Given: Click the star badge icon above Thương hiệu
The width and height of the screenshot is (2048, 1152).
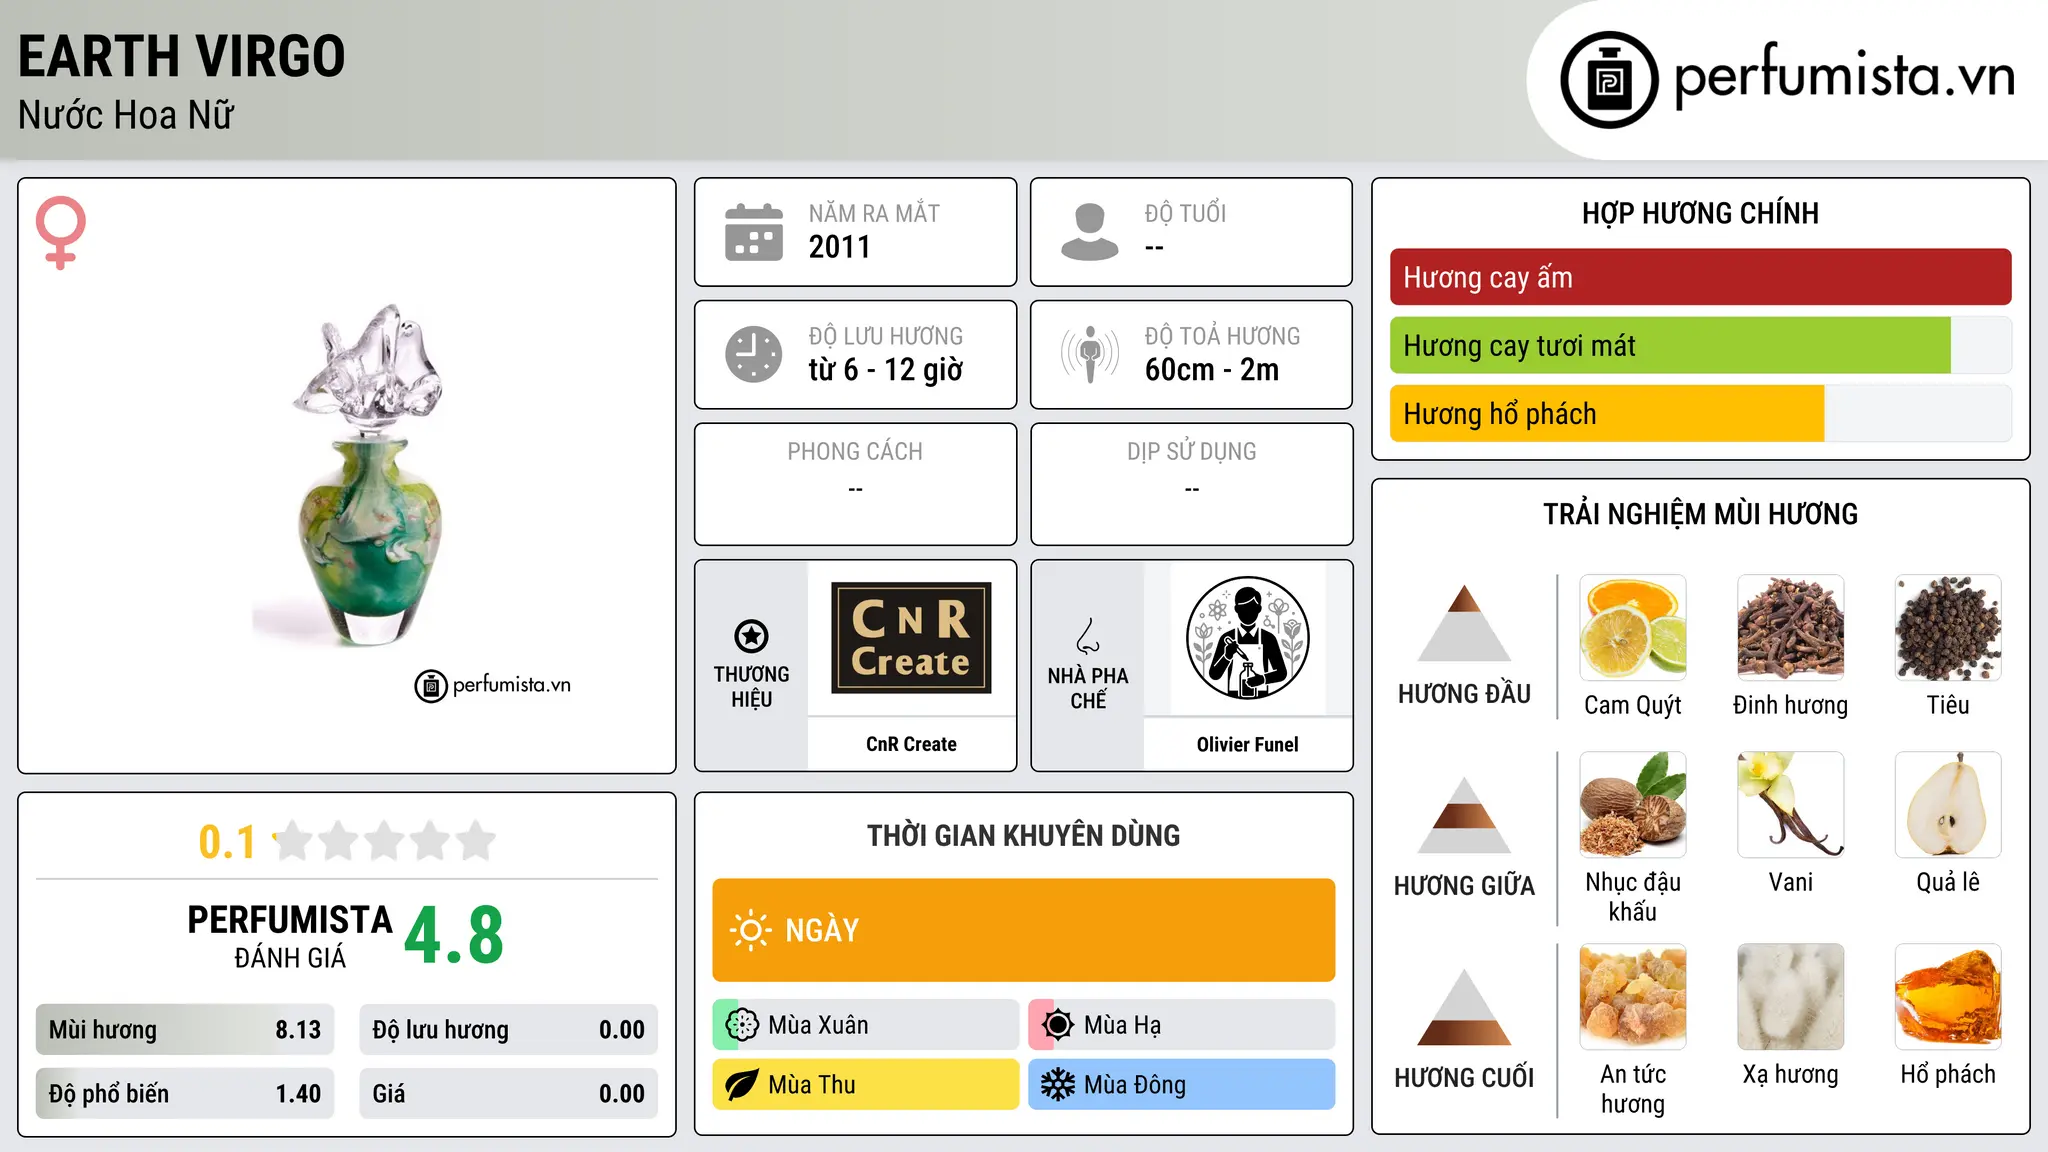Looking at the screenshot, I should tap(751, 636).
